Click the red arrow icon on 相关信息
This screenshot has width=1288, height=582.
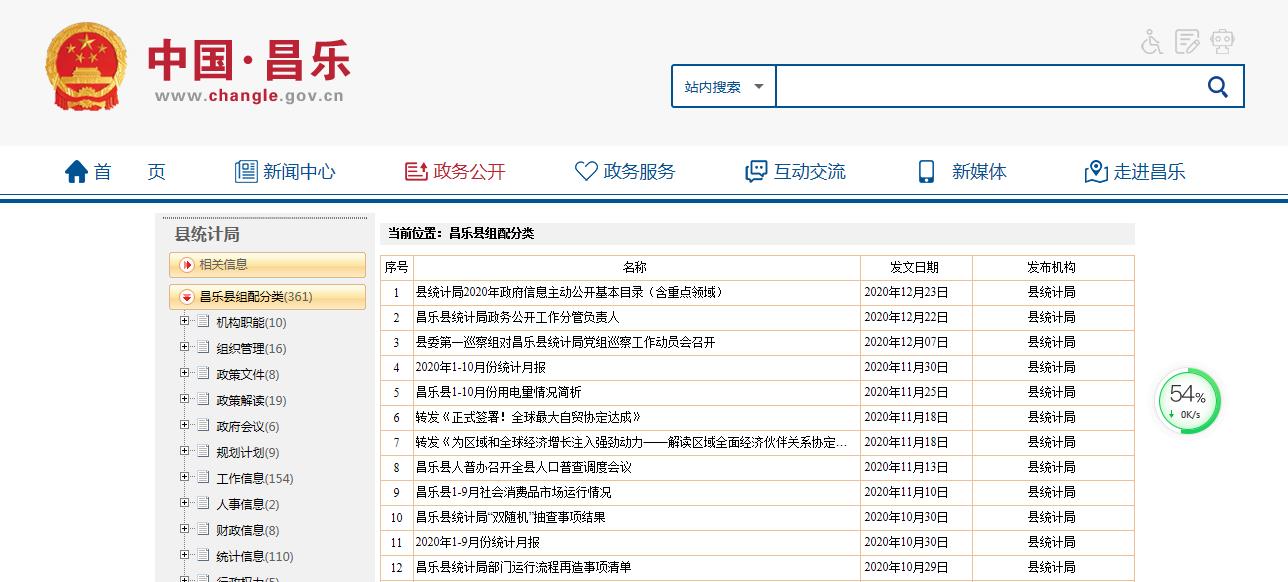pos(187,265)
